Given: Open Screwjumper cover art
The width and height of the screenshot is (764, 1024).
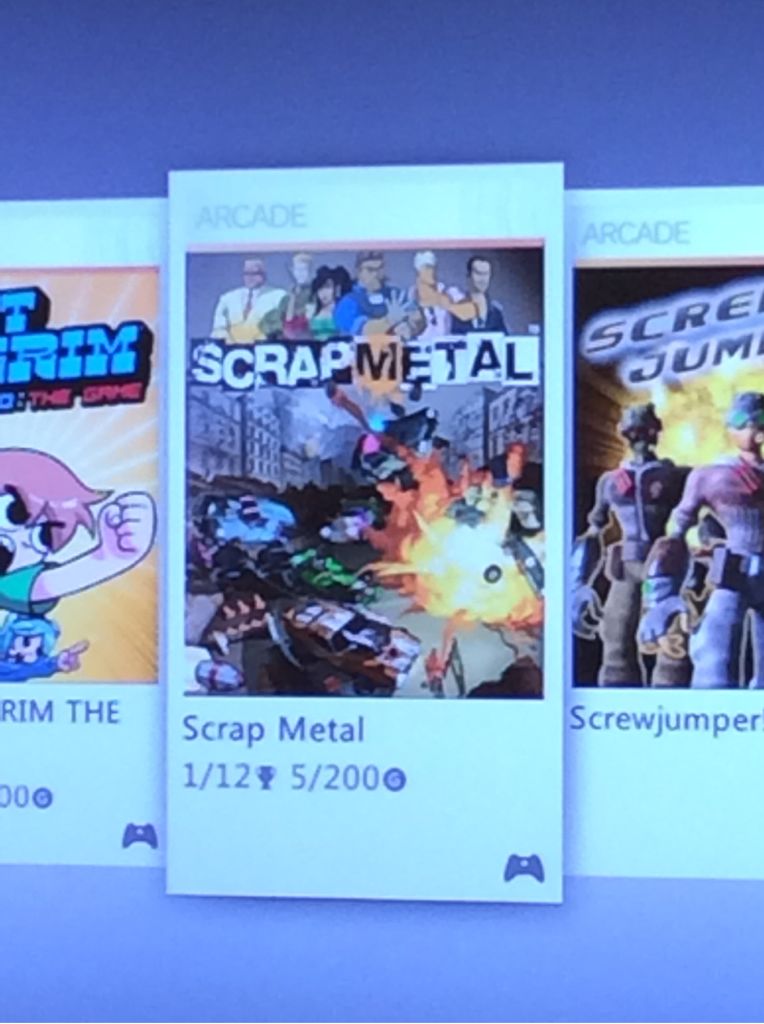Looking at the screenshot, I should coord(669,476).
